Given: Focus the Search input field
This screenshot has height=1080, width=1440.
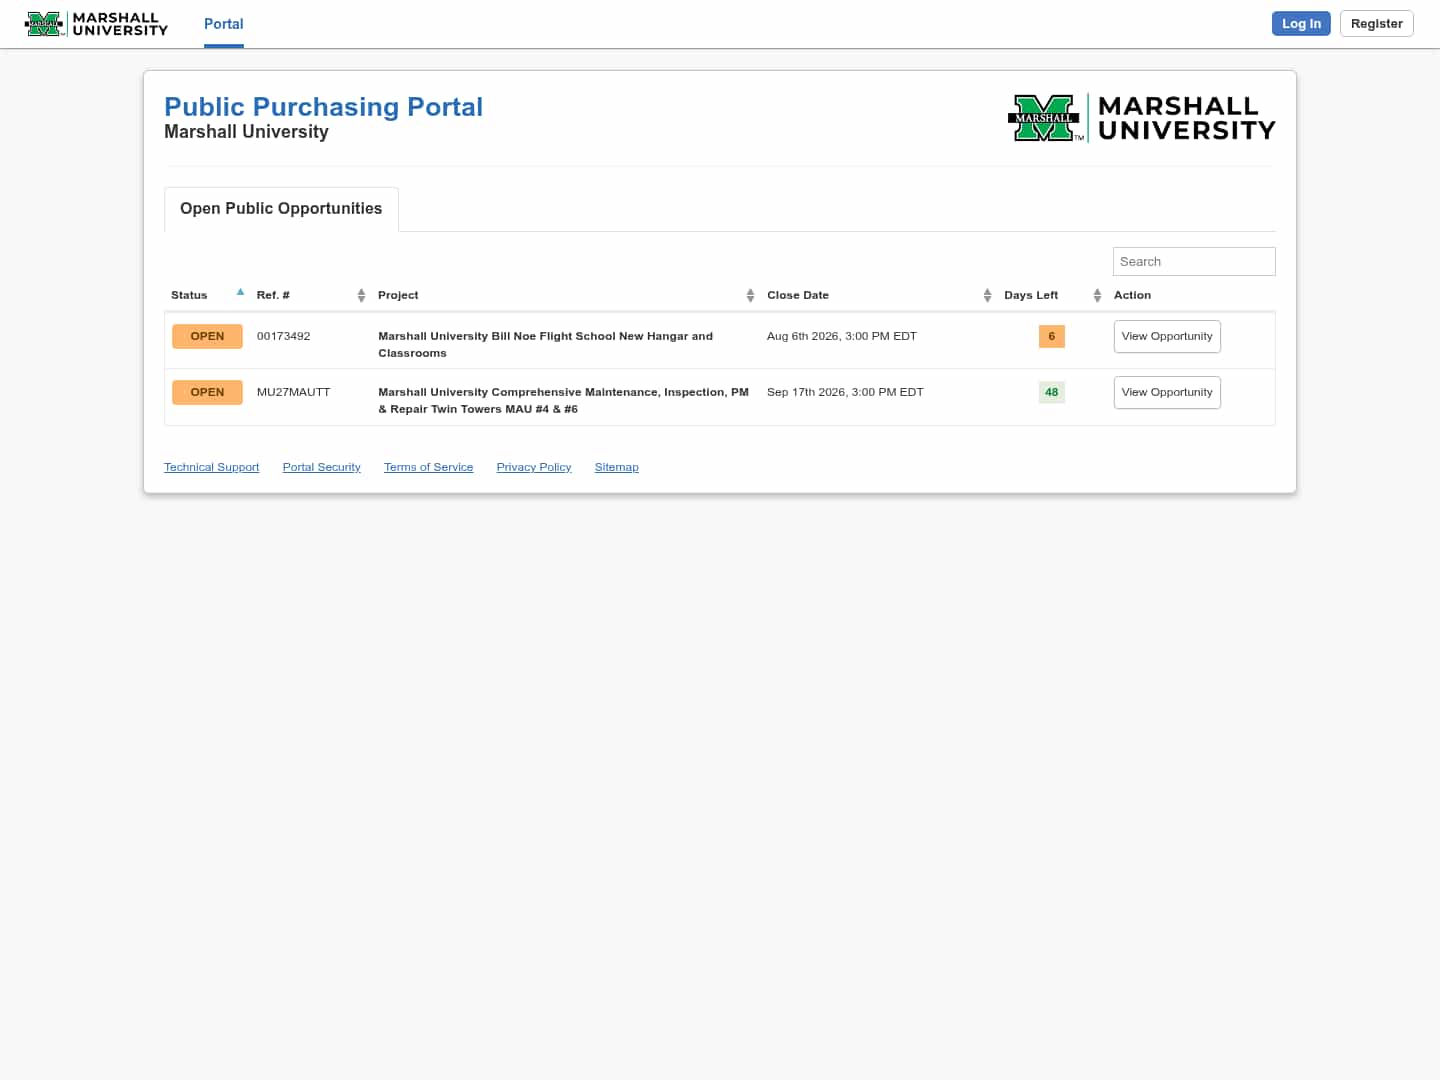Looking at the screenshot, I should (1194, 262).
